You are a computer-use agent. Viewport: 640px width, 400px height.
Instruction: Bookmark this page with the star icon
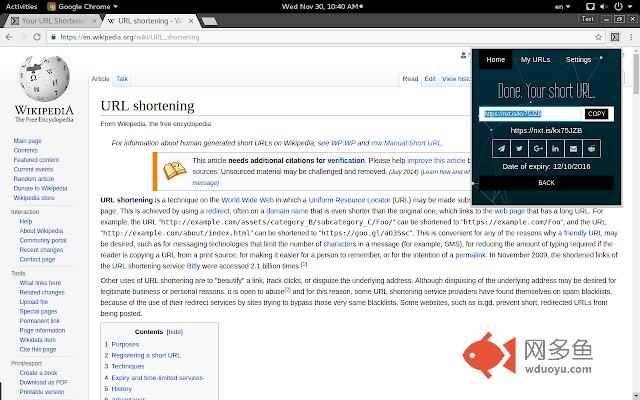point(598,37)
